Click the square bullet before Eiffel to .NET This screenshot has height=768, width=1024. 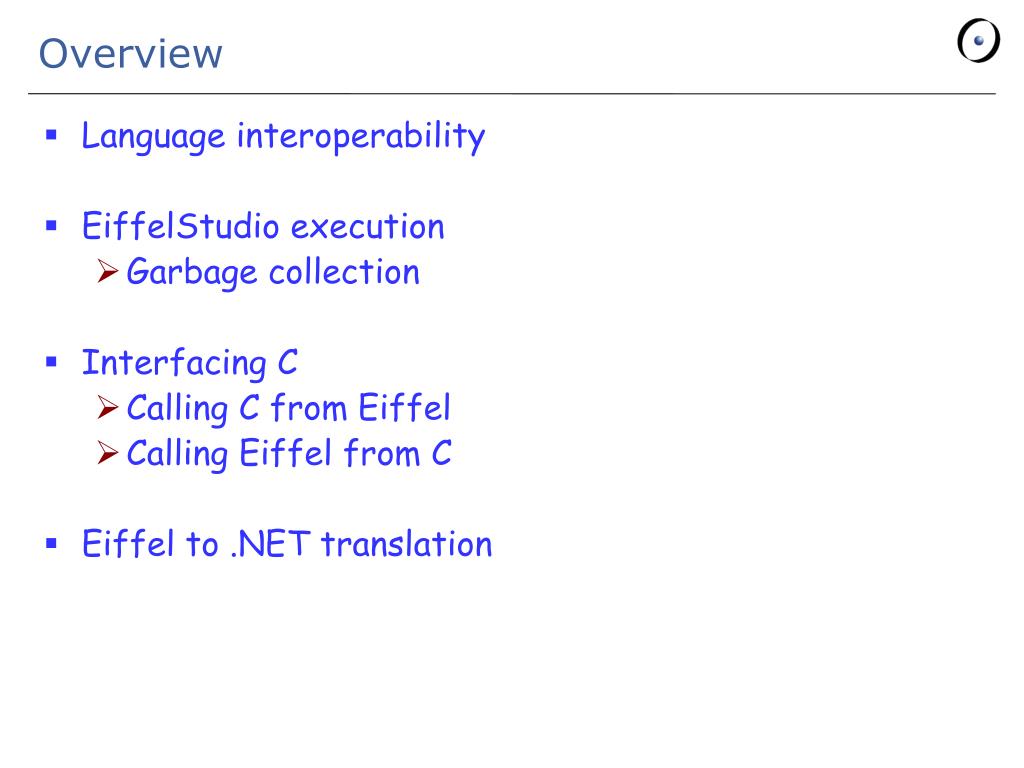(x=52, y=543)
